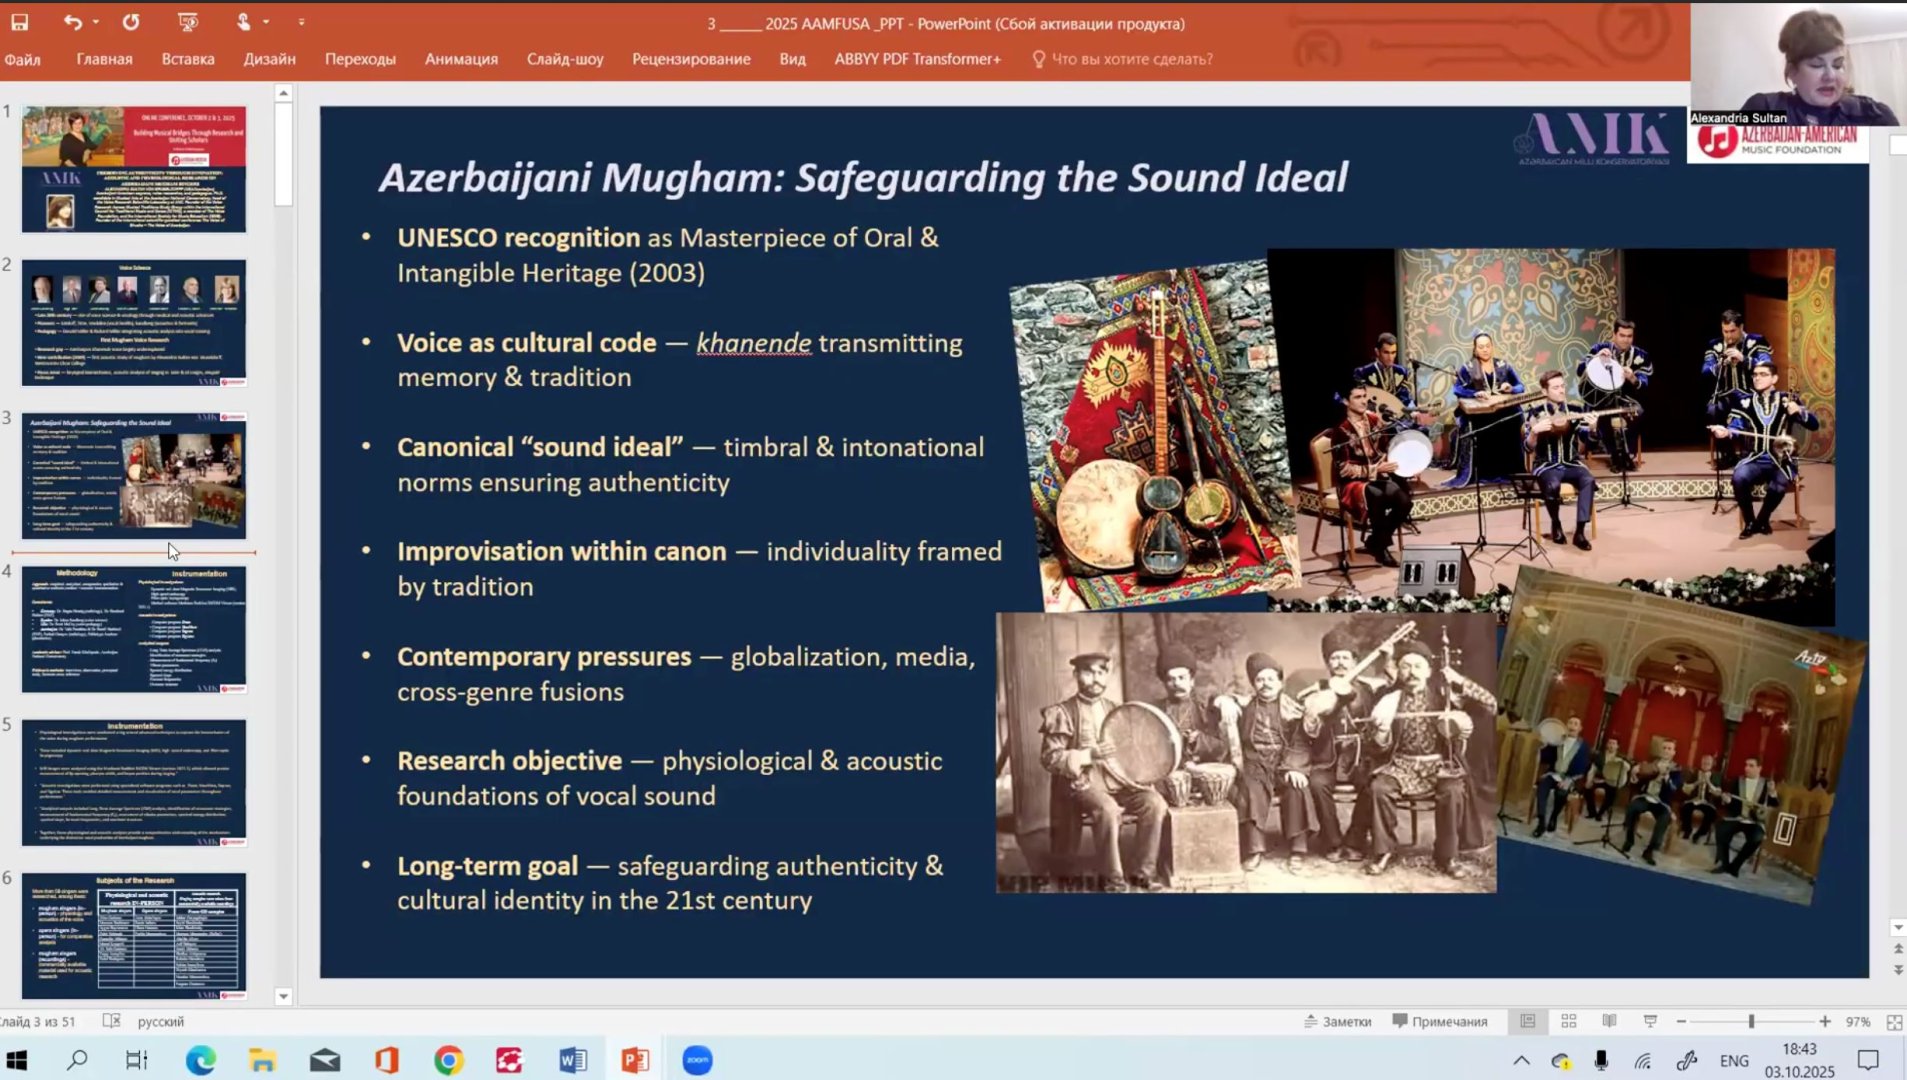This screenshot has height=1080, width=1907.
Task: Start slideshow from beginning via toolbar icon
Action: point(187,22)
